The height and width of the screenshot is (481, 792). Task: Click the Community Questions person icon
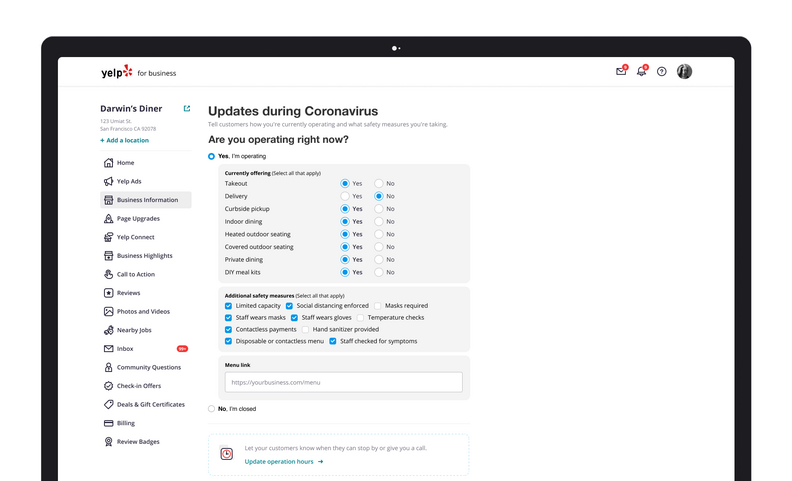pos(108,367)
